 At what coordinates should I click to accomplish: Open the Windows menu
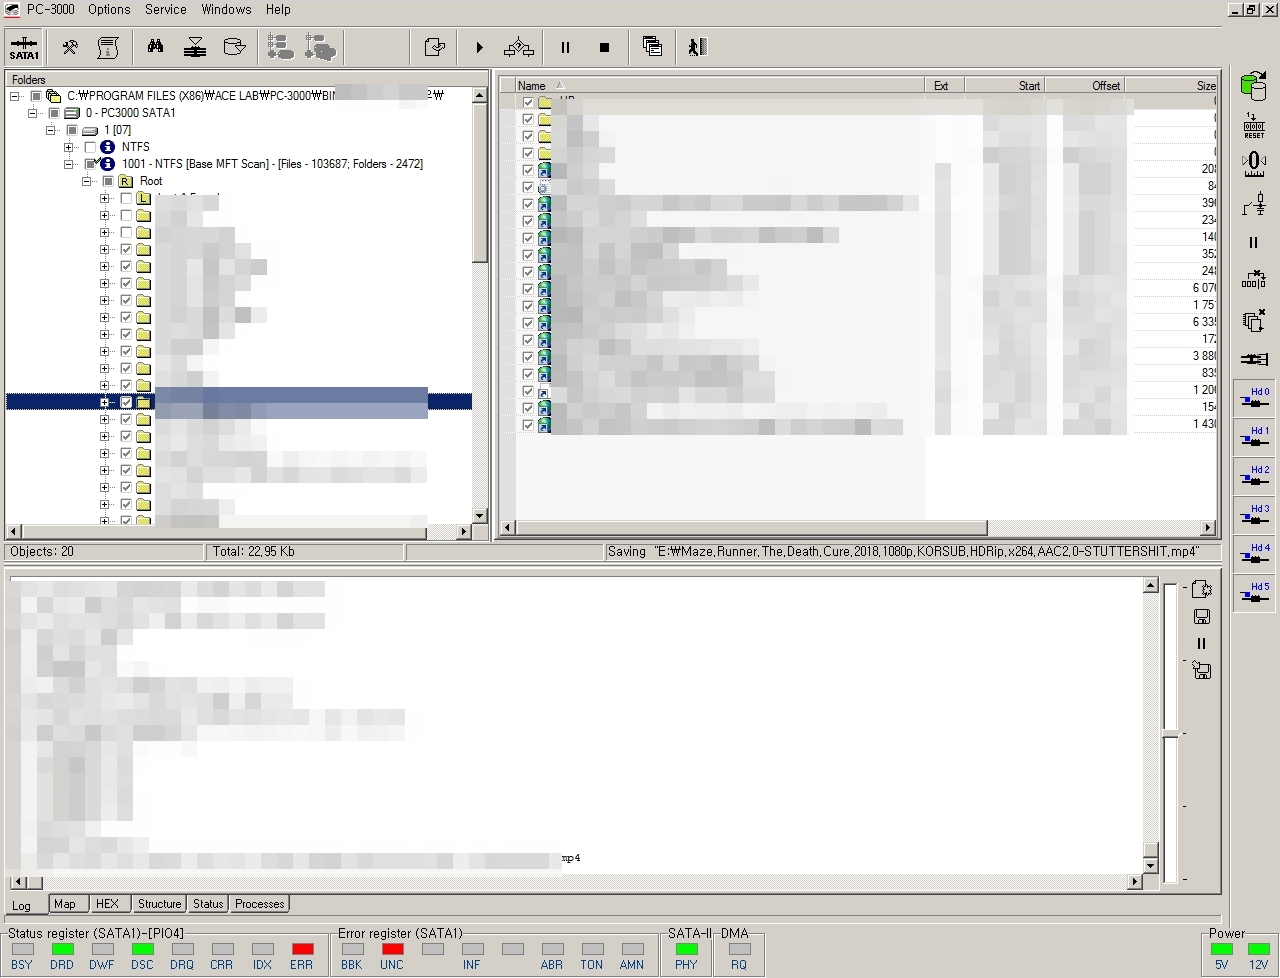(x=226, y=9)
